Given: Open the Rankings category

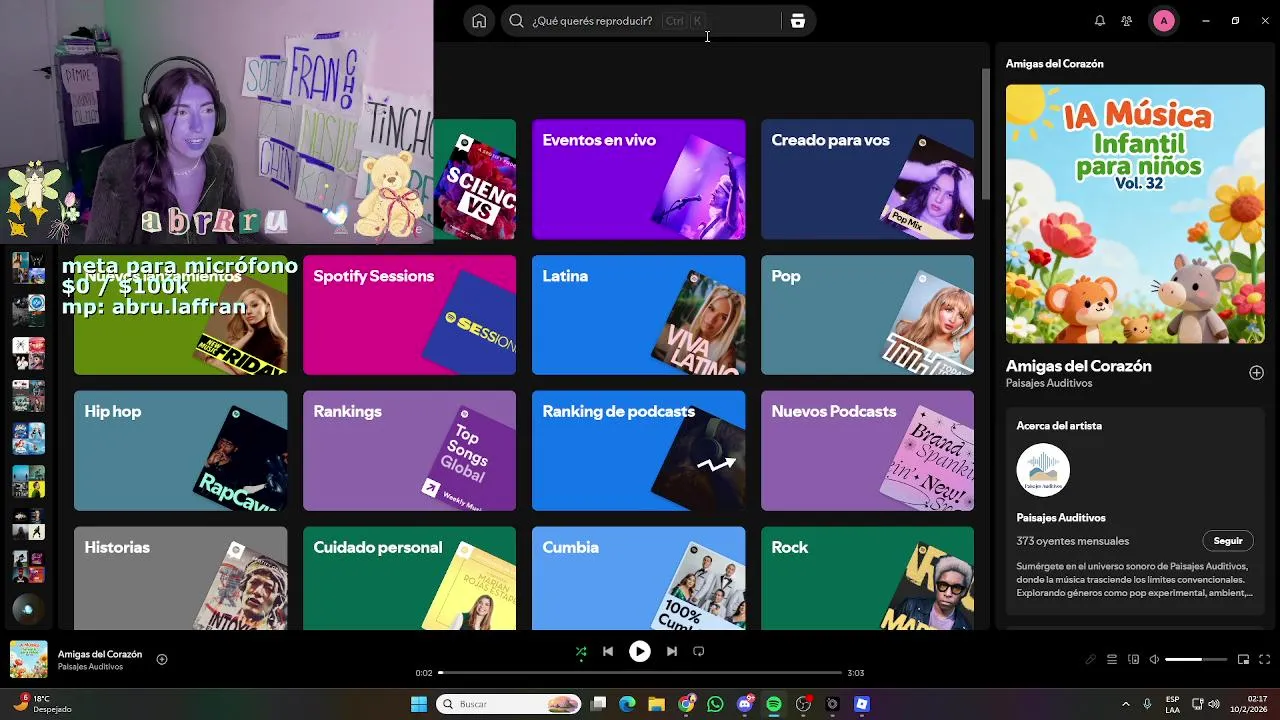Looking at the screenshot, I should point(410,451).
